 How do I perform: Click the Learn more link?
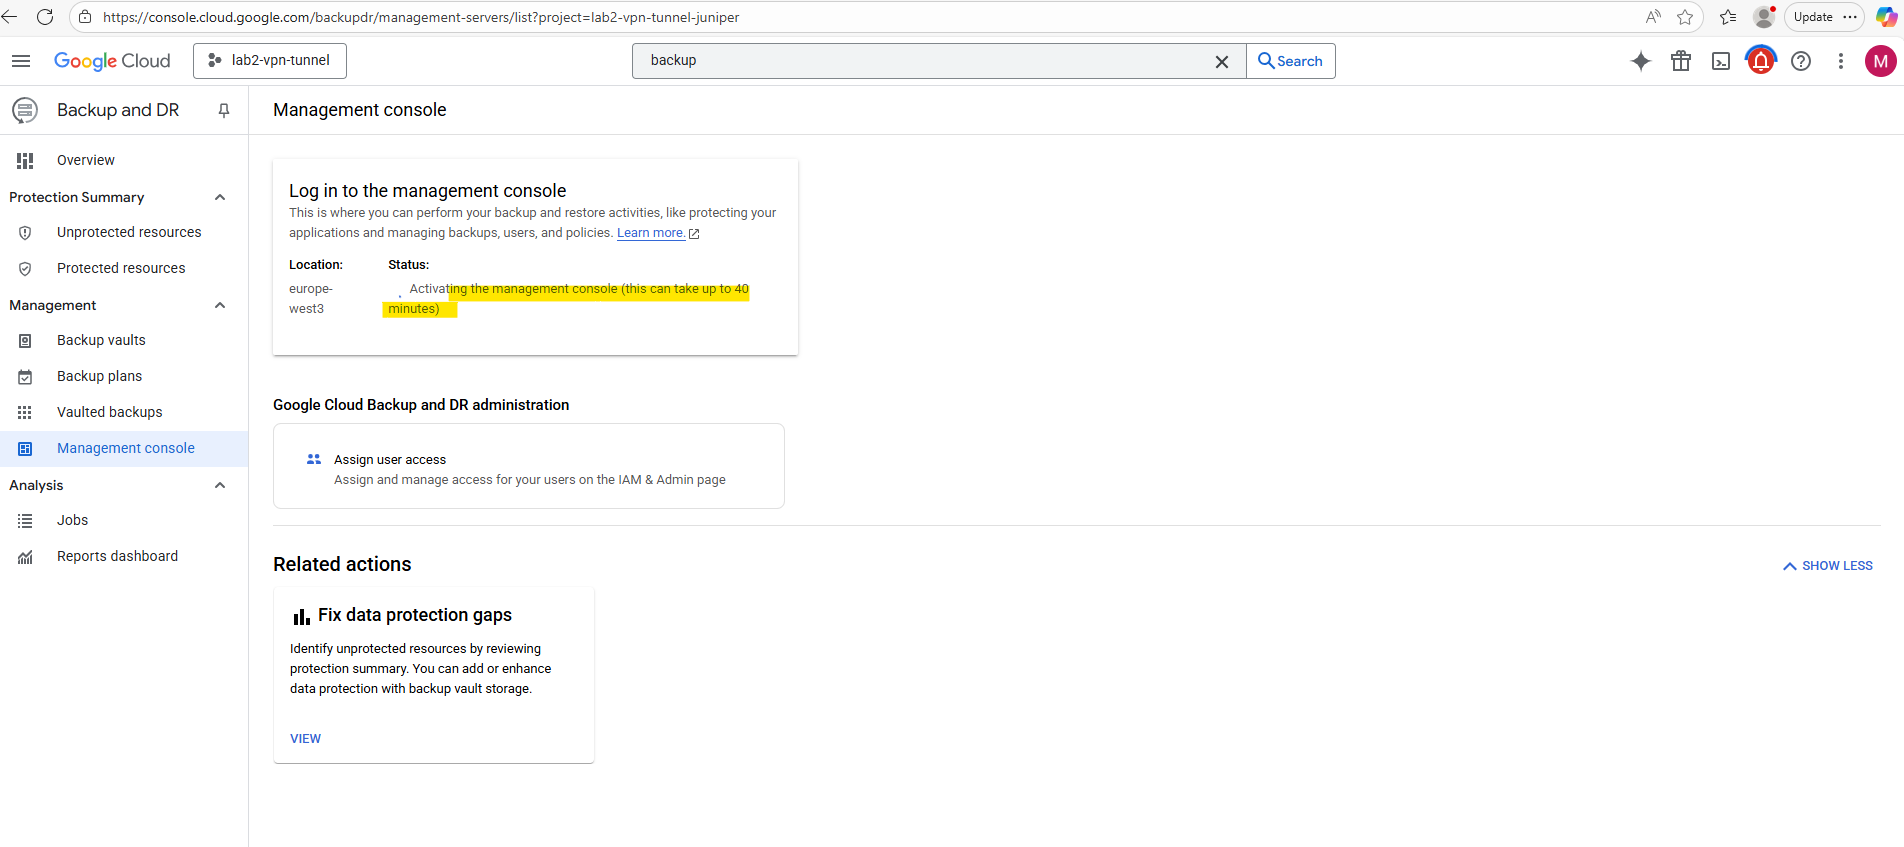click(x=651, y=233)
